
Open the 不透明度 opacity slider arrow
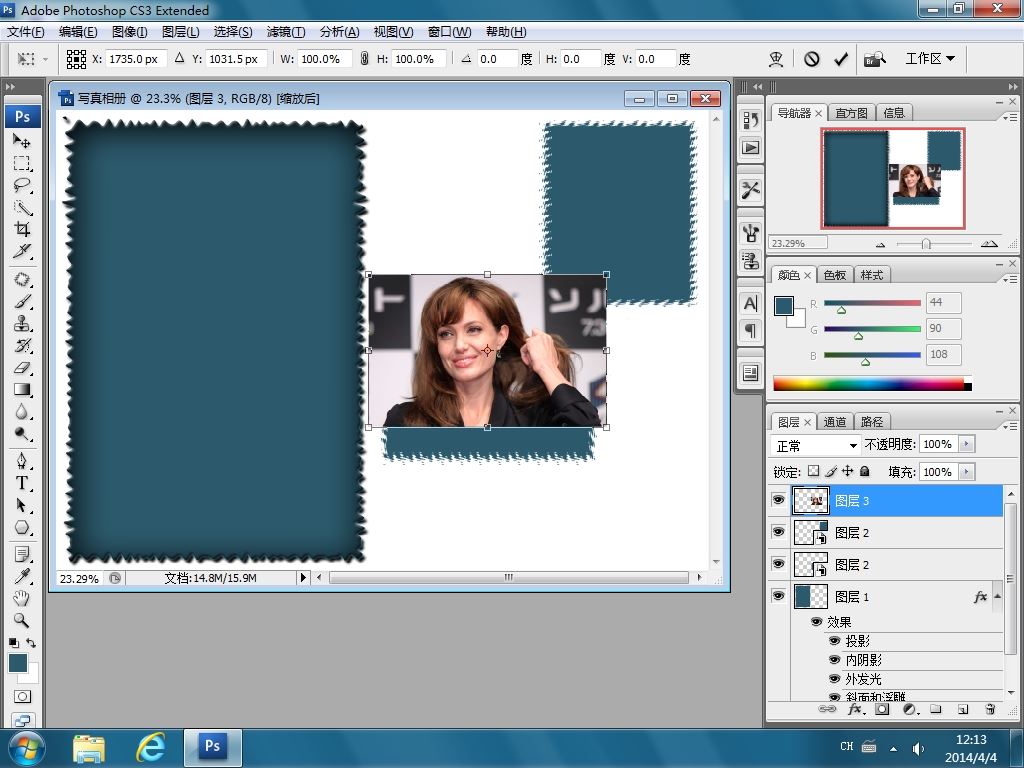(x=967, y=444)
